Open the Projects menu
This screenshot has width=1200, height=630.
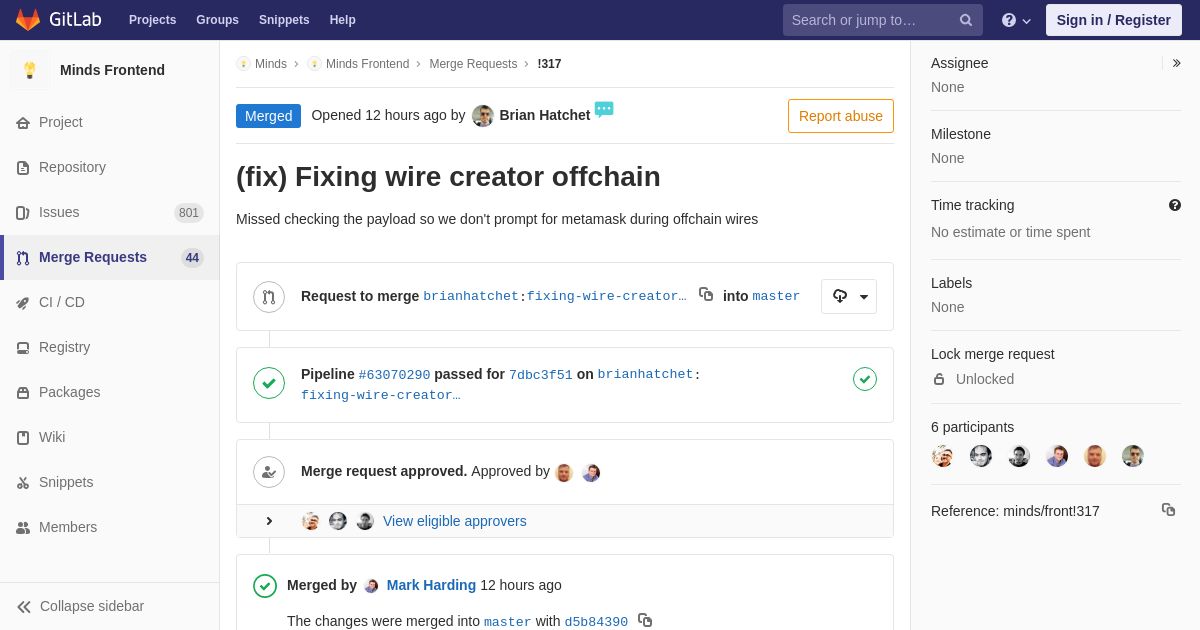pos(152,20)
